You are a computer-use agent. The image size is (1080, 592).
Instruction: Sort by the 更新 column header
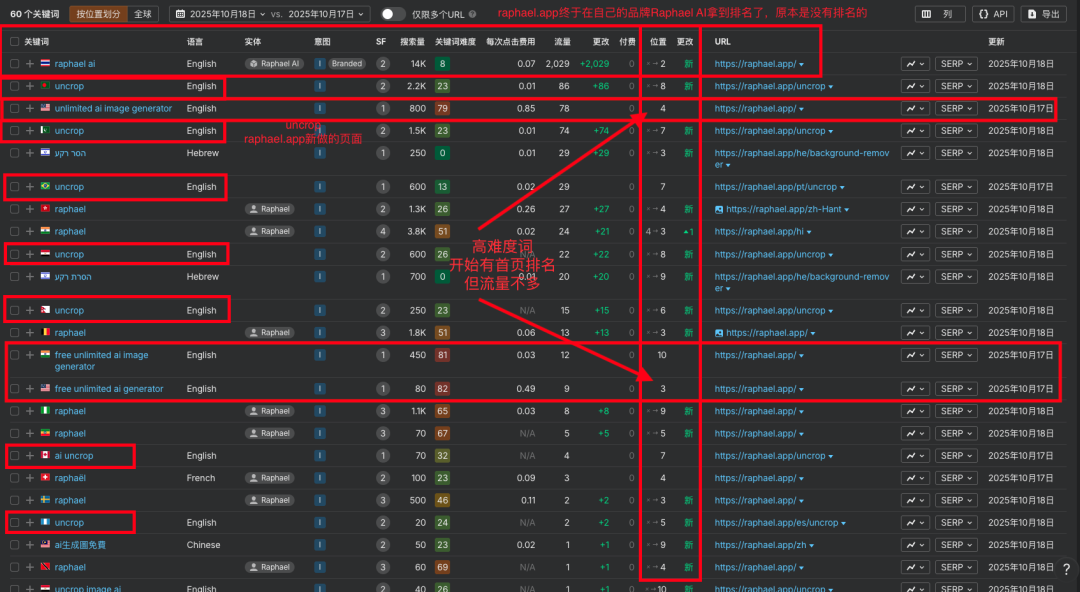997,41
